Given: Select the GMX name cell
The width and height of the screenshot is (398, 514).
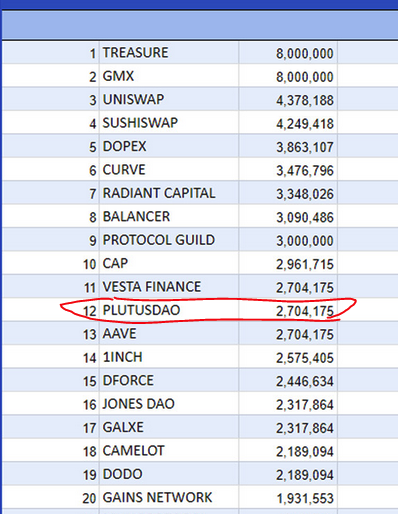Looking at the screenshot, I should pyautogui.click(x=169, y=76).
